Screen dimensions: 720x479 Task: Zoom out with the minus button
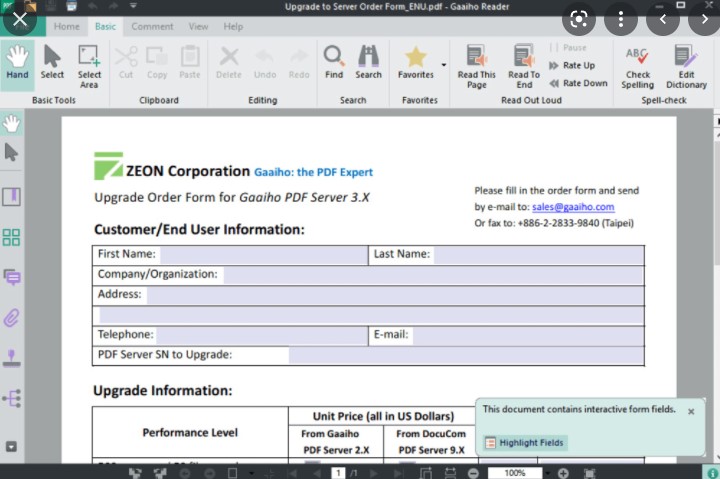tap(473, 473)
